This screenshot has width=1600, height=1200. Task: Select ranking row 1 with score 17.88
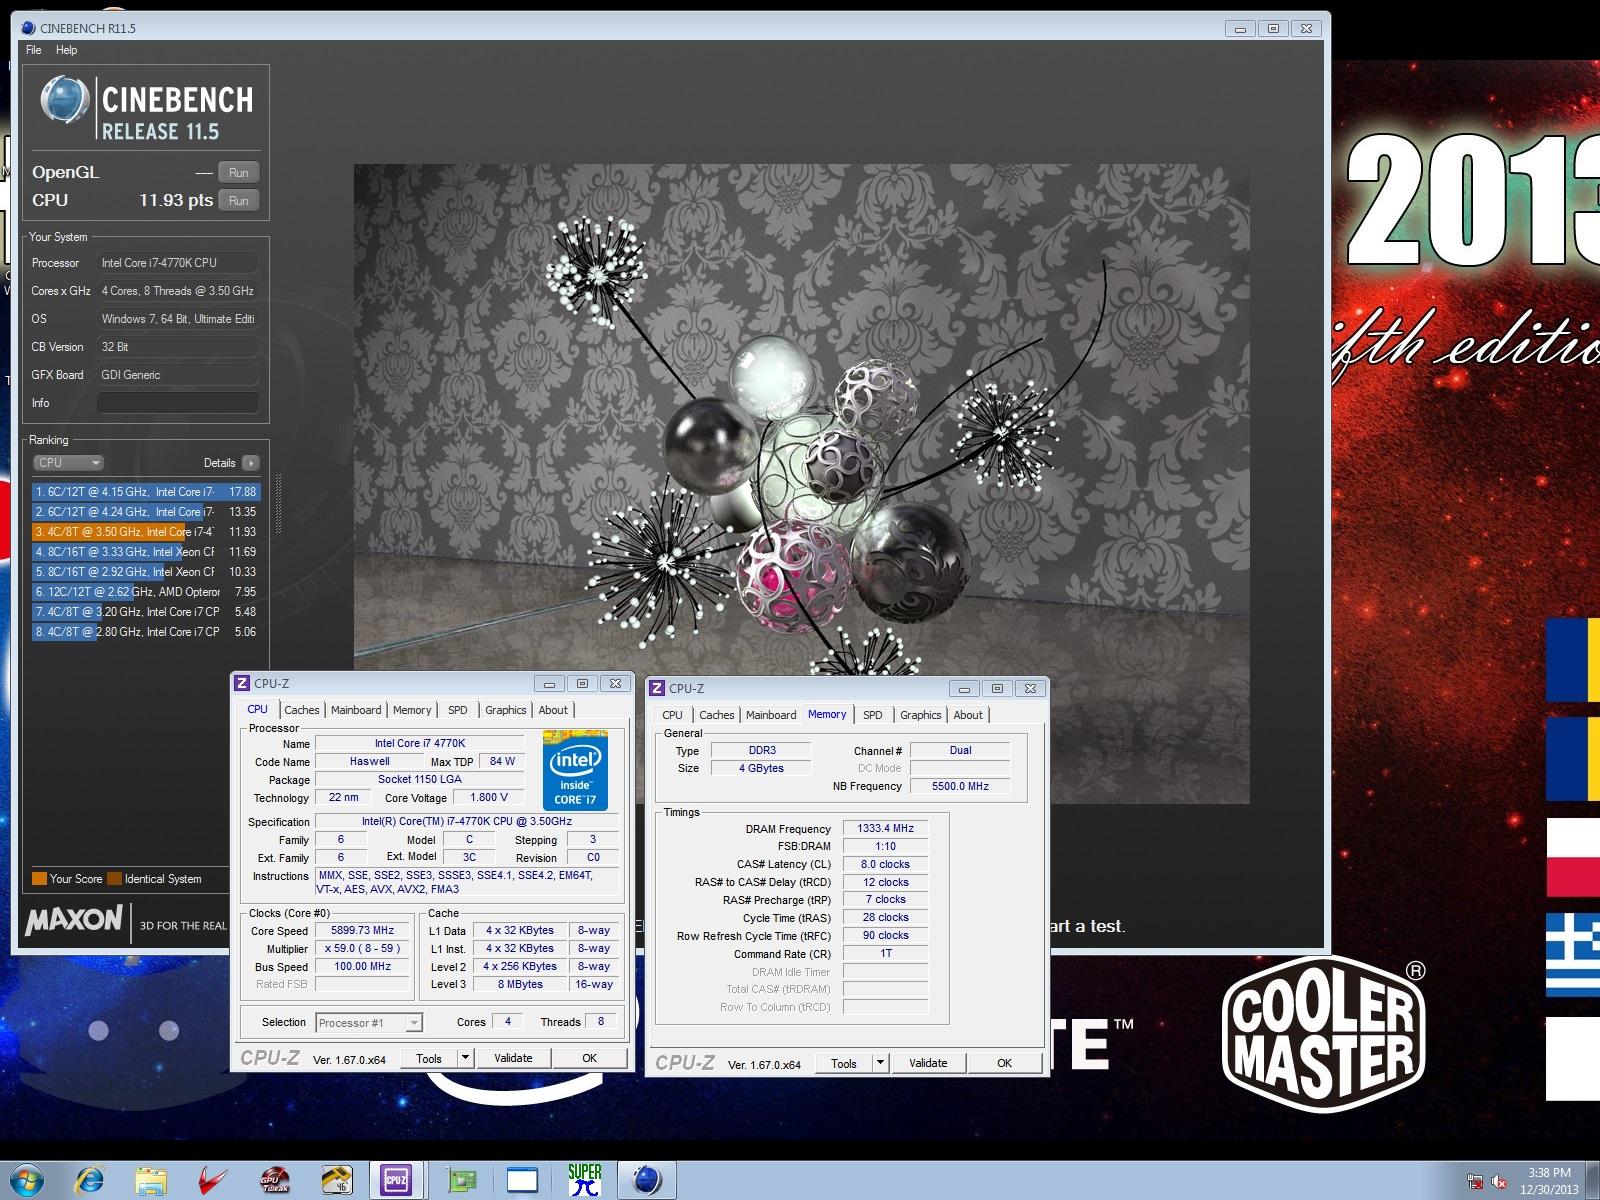(146, 492)
